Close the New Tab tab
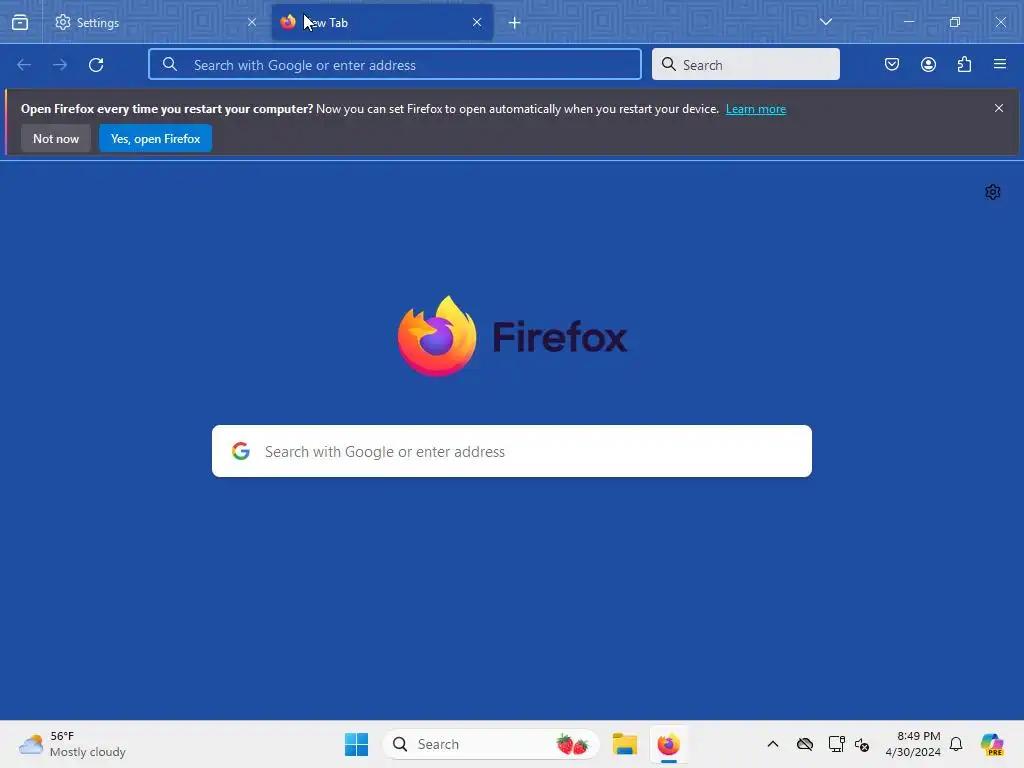The image size is (1024, 768). click(x=477, y=22)
